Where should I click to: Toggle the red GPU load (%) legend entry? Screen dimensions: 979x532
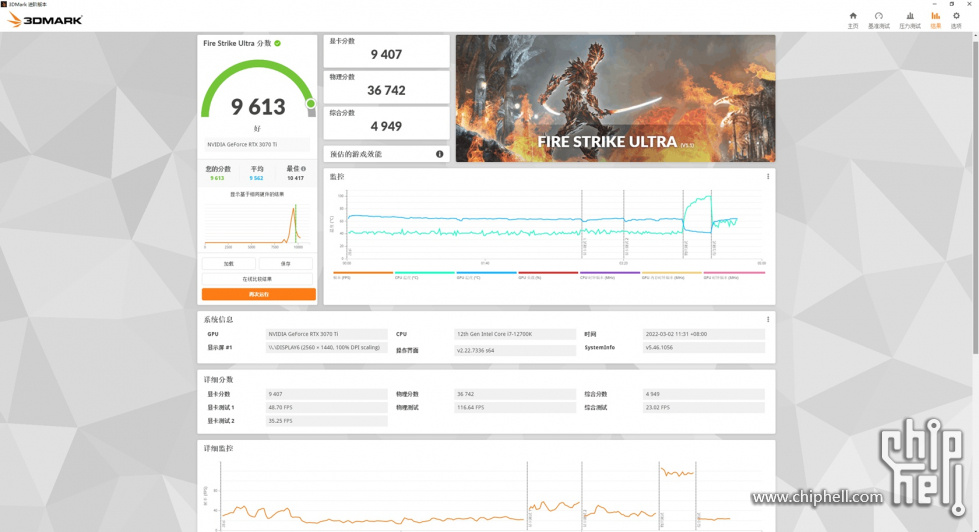click(548, 275)
